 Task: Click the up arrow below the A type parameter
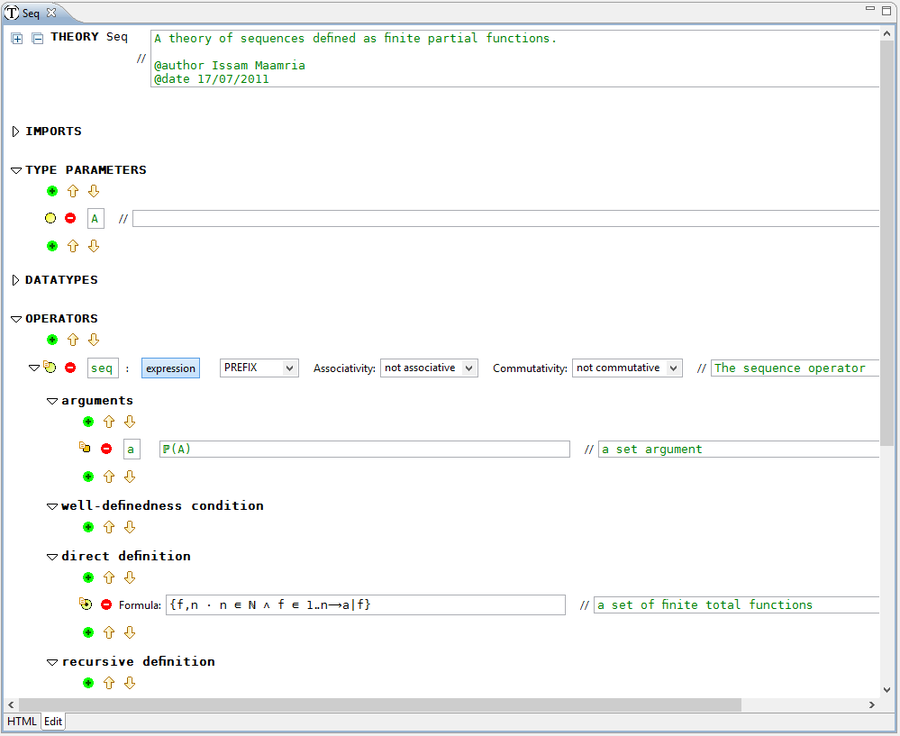[73, 246]
